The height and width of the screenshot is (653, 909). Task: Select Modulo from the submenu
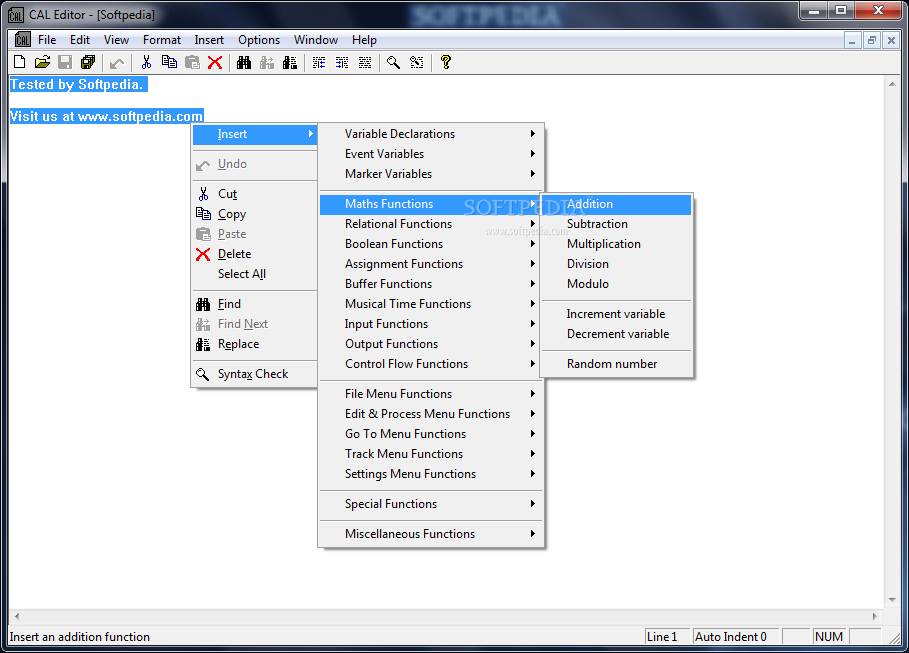tap(616, 284)
